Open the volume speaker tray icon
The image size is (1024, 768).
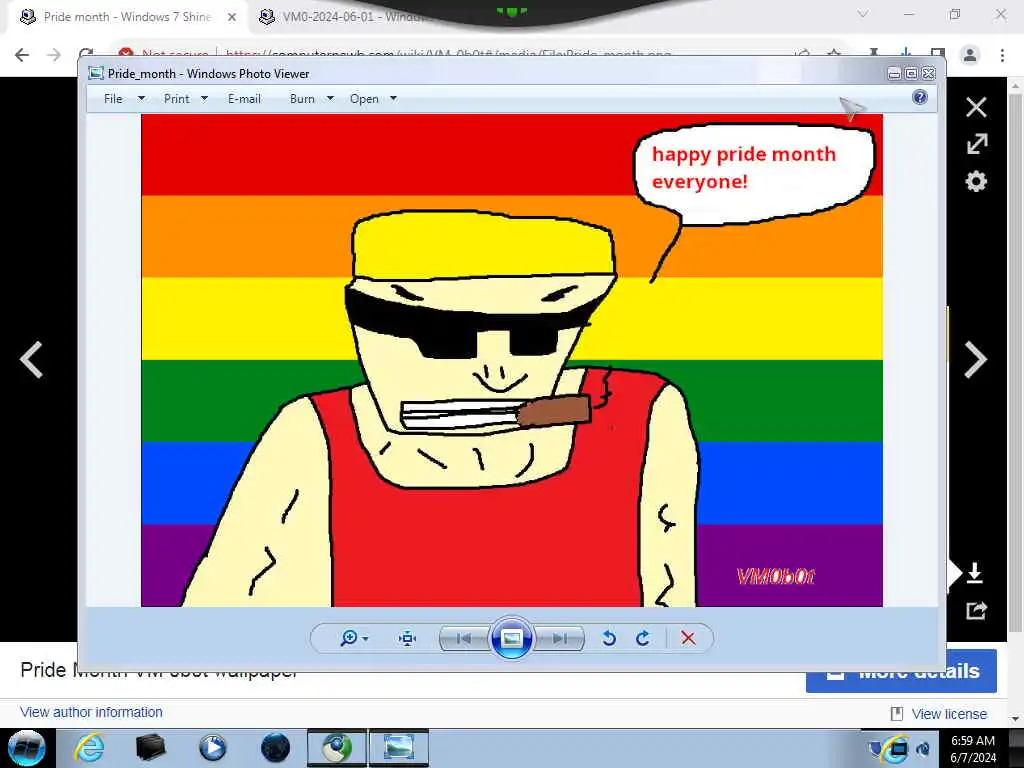click(923, 748)
